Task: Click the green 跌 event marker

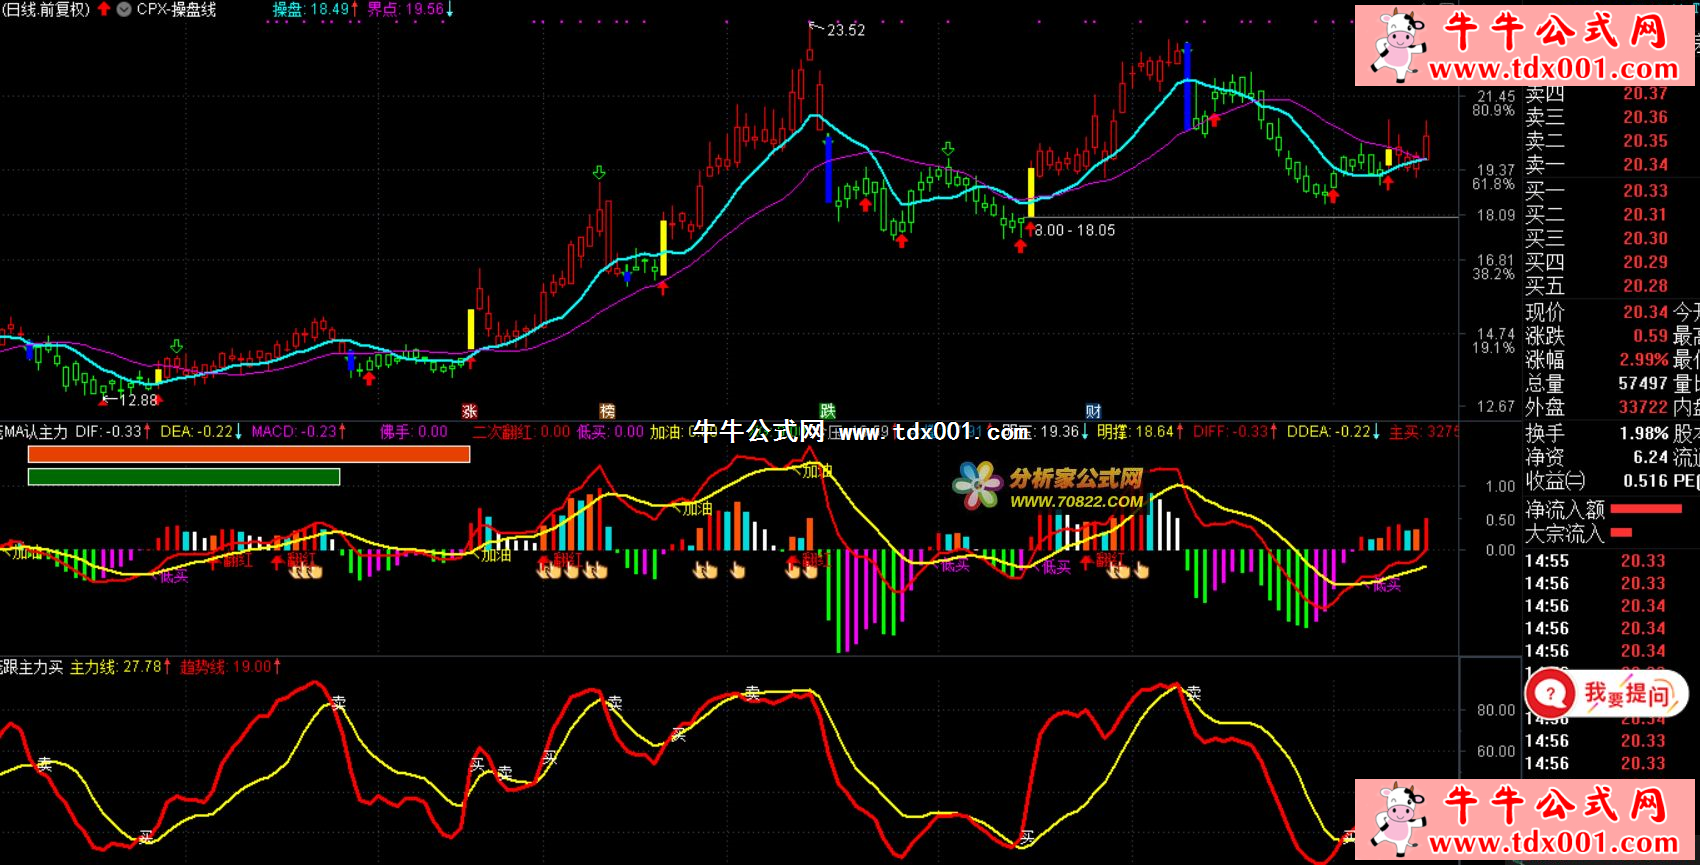Action: click(x=827, y=411)
